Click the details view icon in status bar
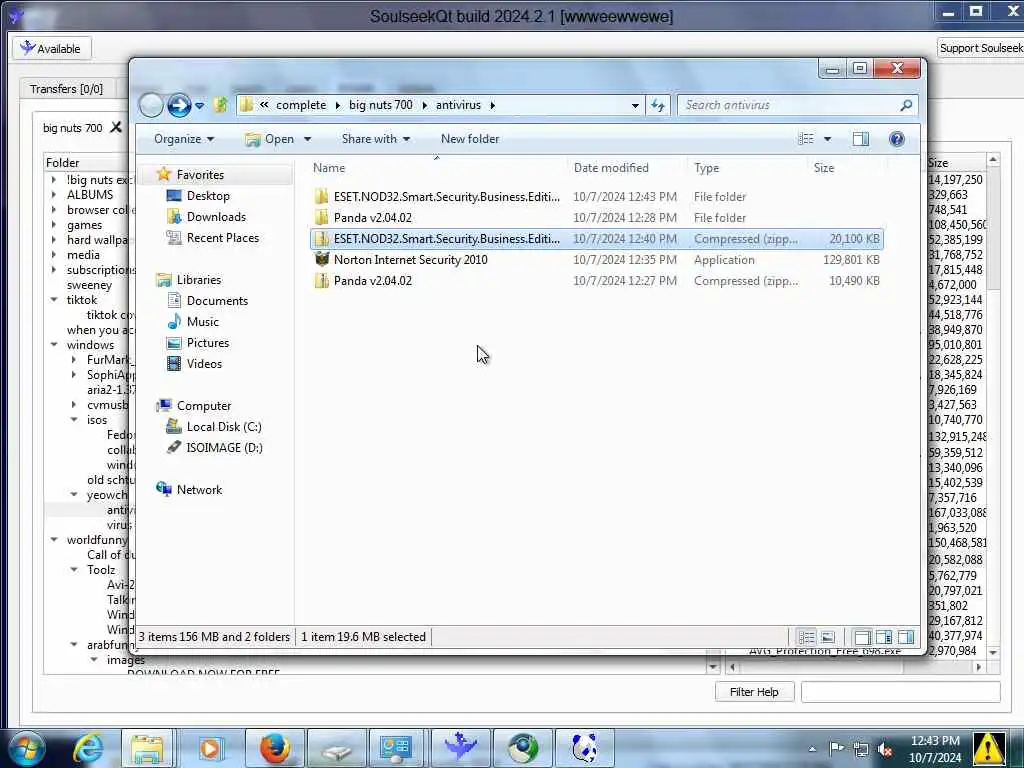1024x768 pixels. click(x=807, y=637)
